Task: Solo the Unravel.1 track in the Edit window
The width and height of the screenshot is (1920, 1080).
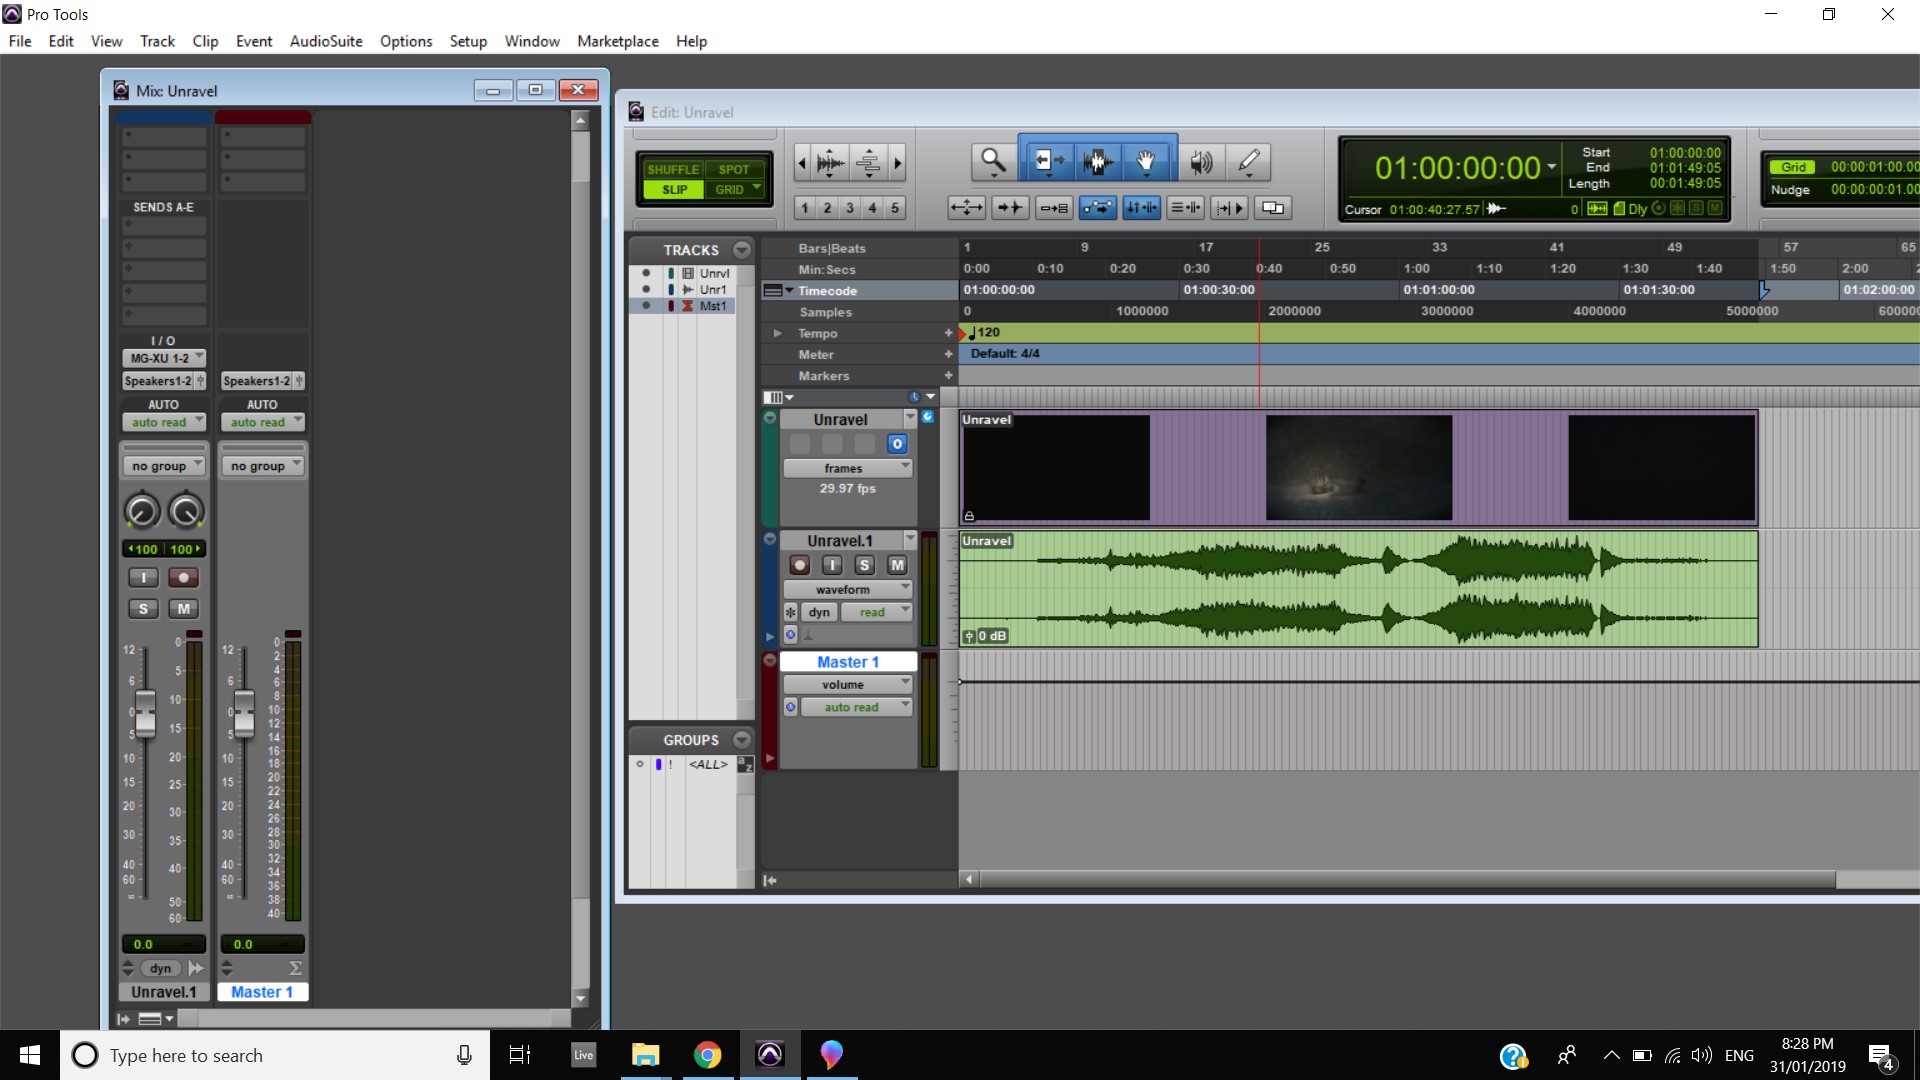Action: 864,565
